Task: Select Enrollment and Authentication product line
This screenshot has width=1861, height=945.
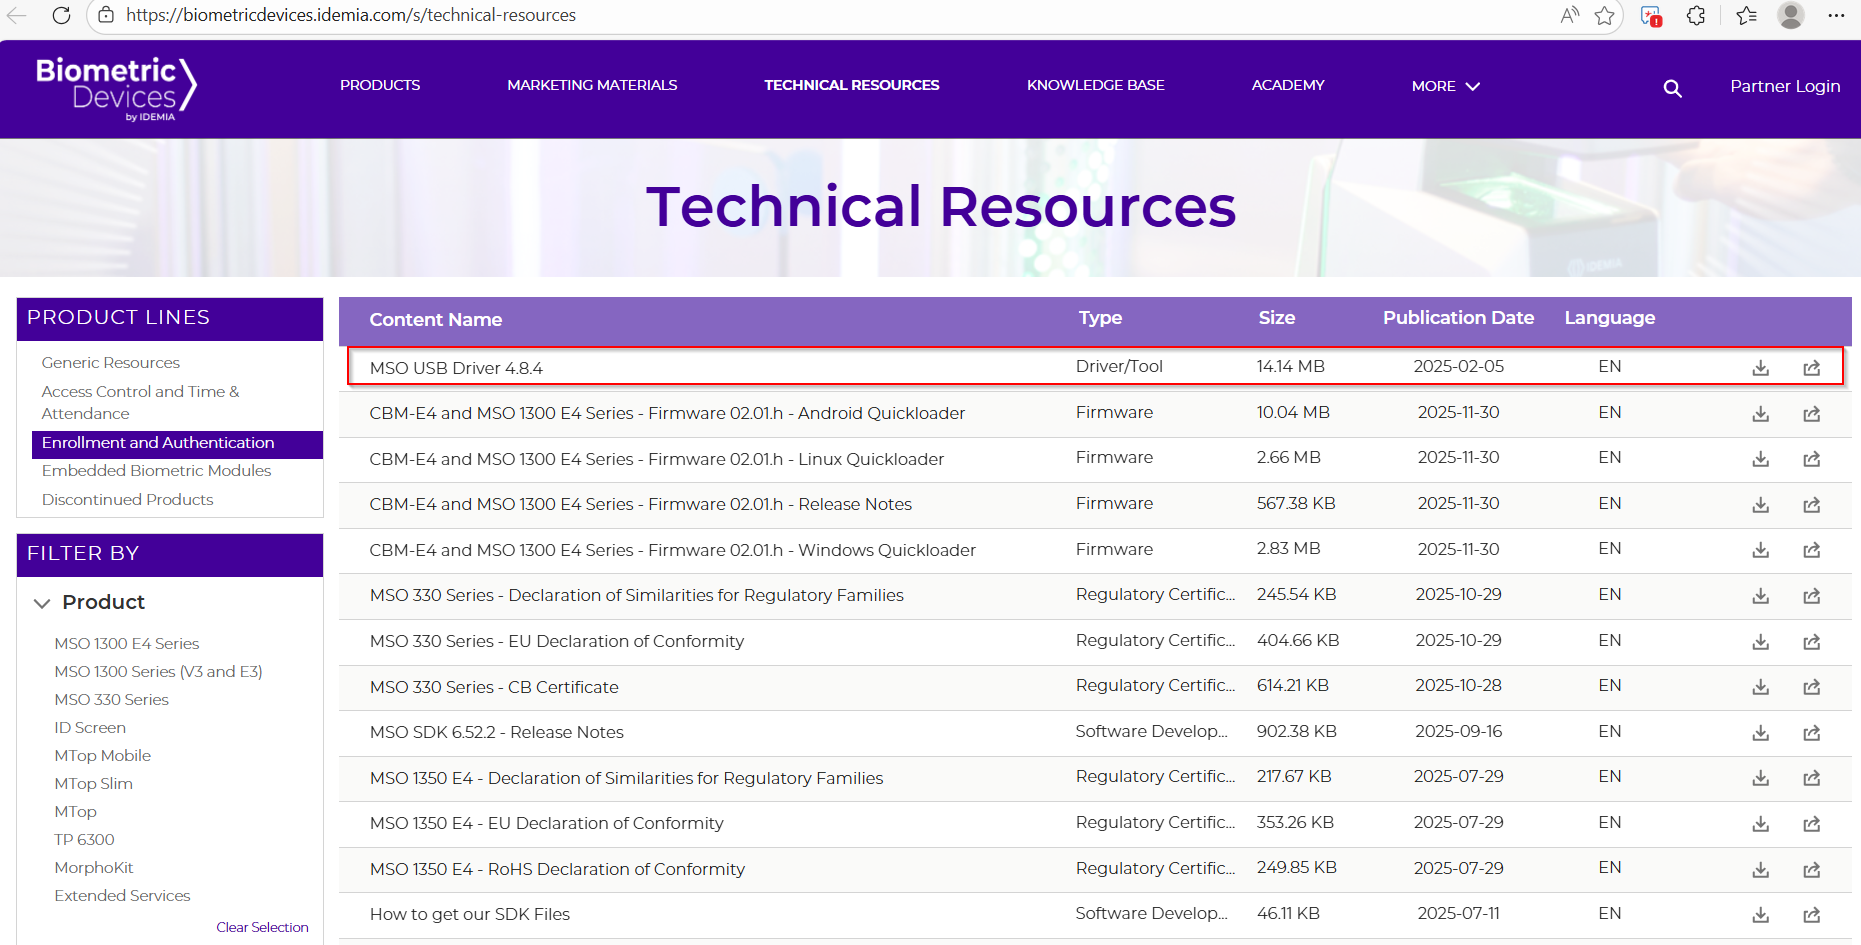Action: point(177,444)
